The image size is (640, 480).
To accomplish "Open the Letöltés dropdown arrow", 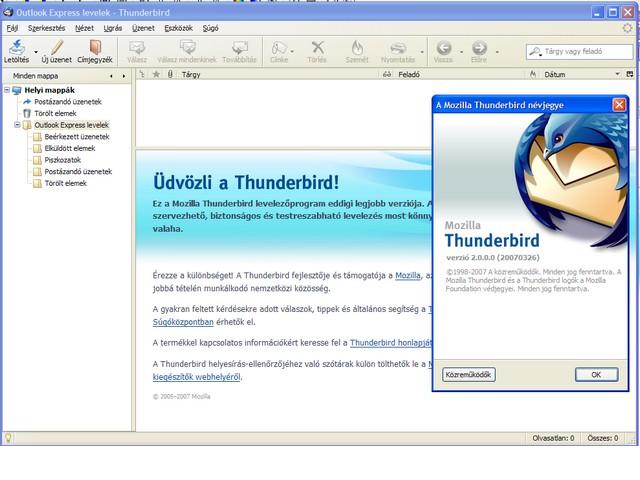I will click(36, 52).
